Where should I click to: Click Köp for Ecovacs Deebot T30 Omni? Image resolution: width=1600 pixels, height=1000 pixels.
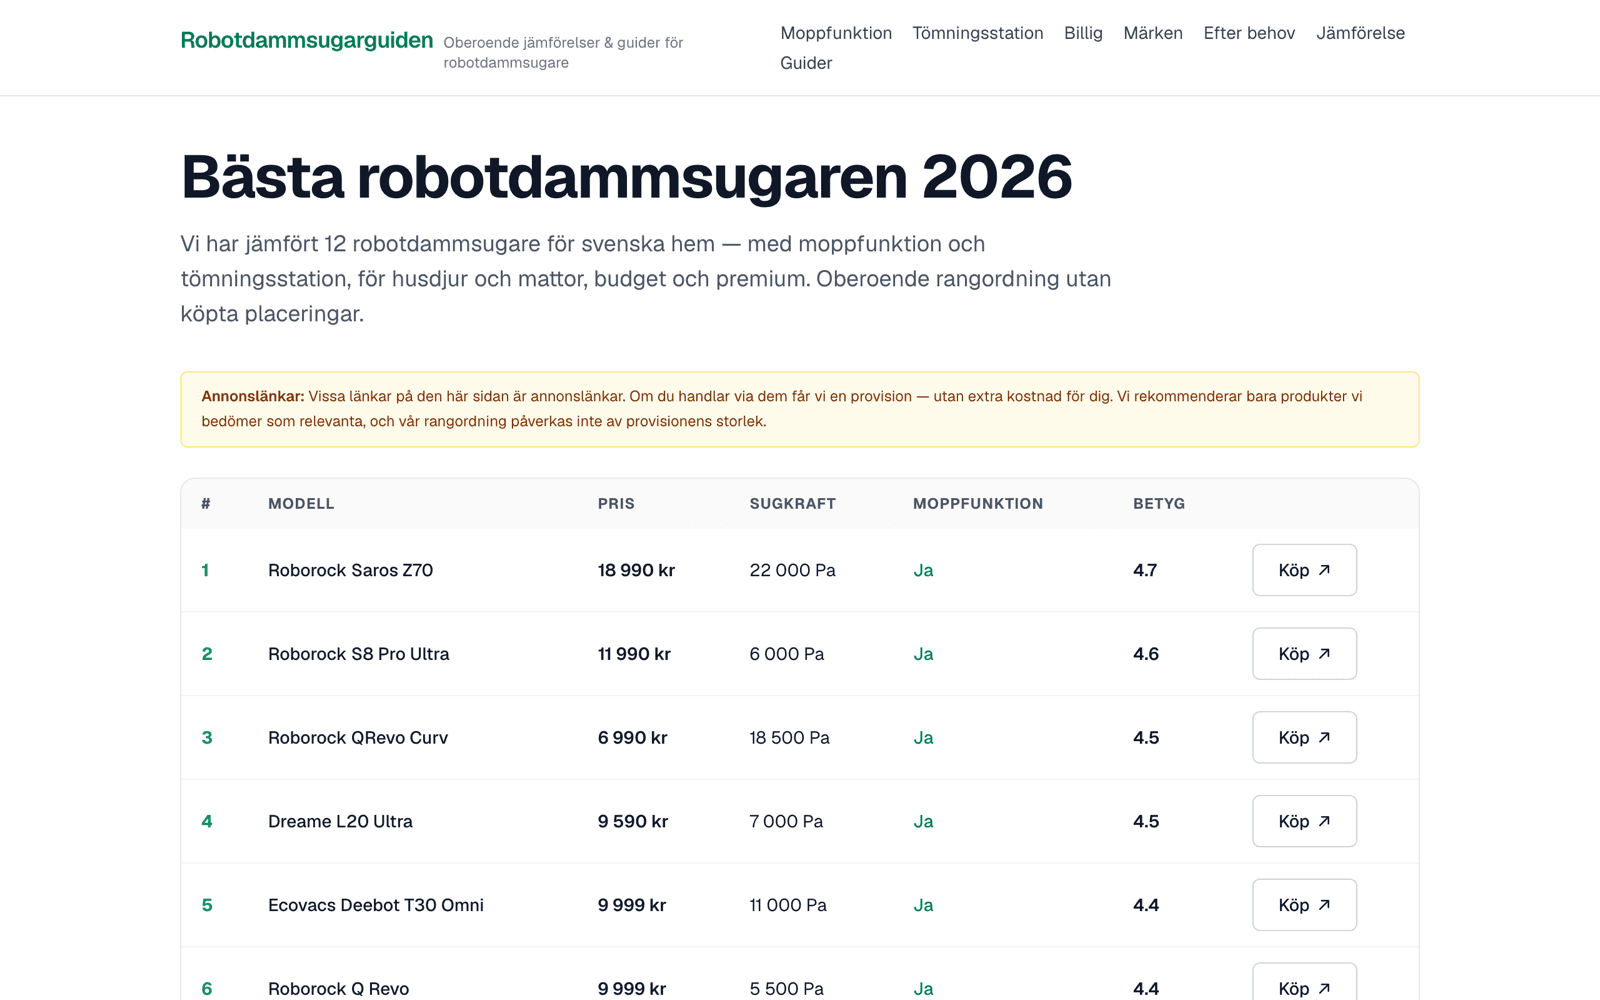click(1304, 905)
